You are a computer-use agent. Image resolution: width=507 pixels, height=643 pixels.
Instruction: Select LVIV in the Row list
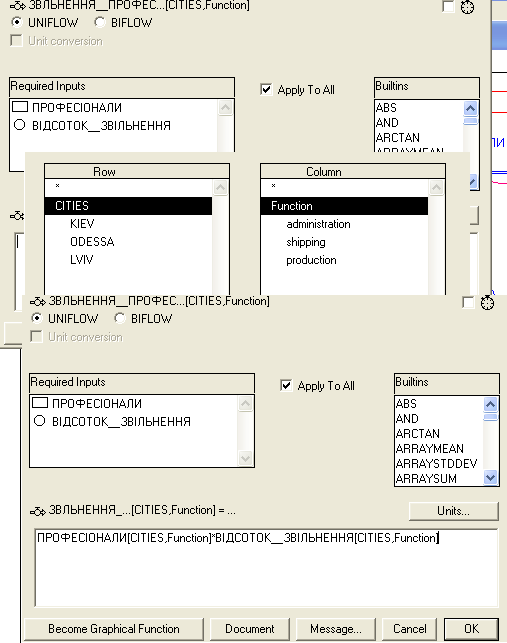pos(81,260)
